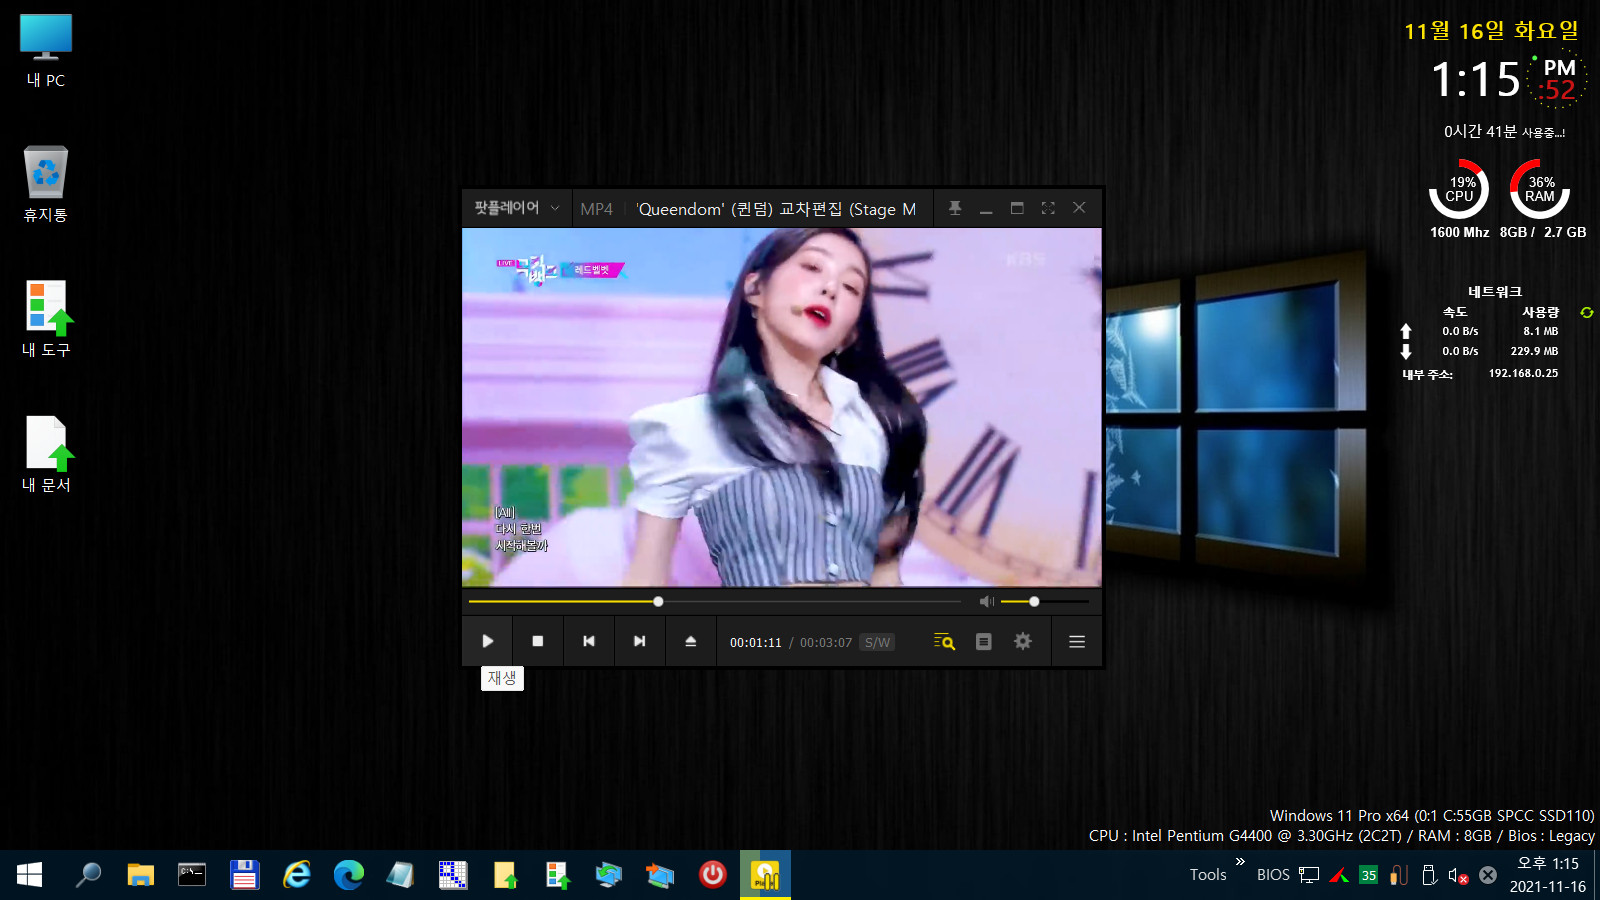Click the green 35 temperature tray icon
The width and height of the screenshot is (1600, 900).
tap(1369, 875)
